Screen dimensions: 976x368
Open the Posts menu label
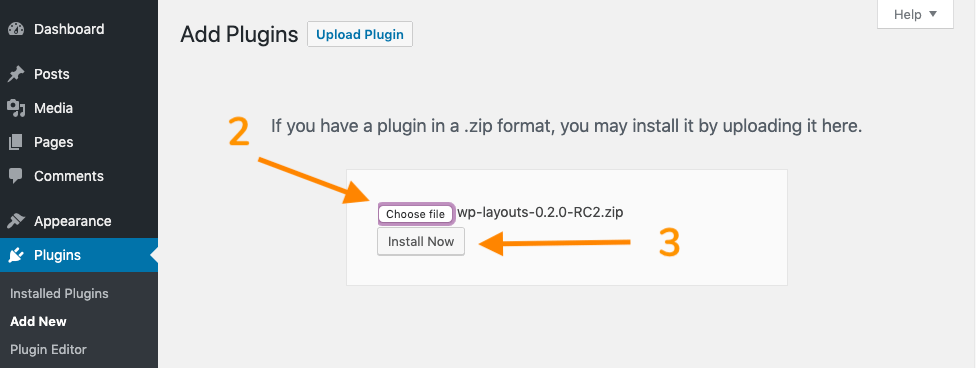pyautogui.click(x=52, y=74)
